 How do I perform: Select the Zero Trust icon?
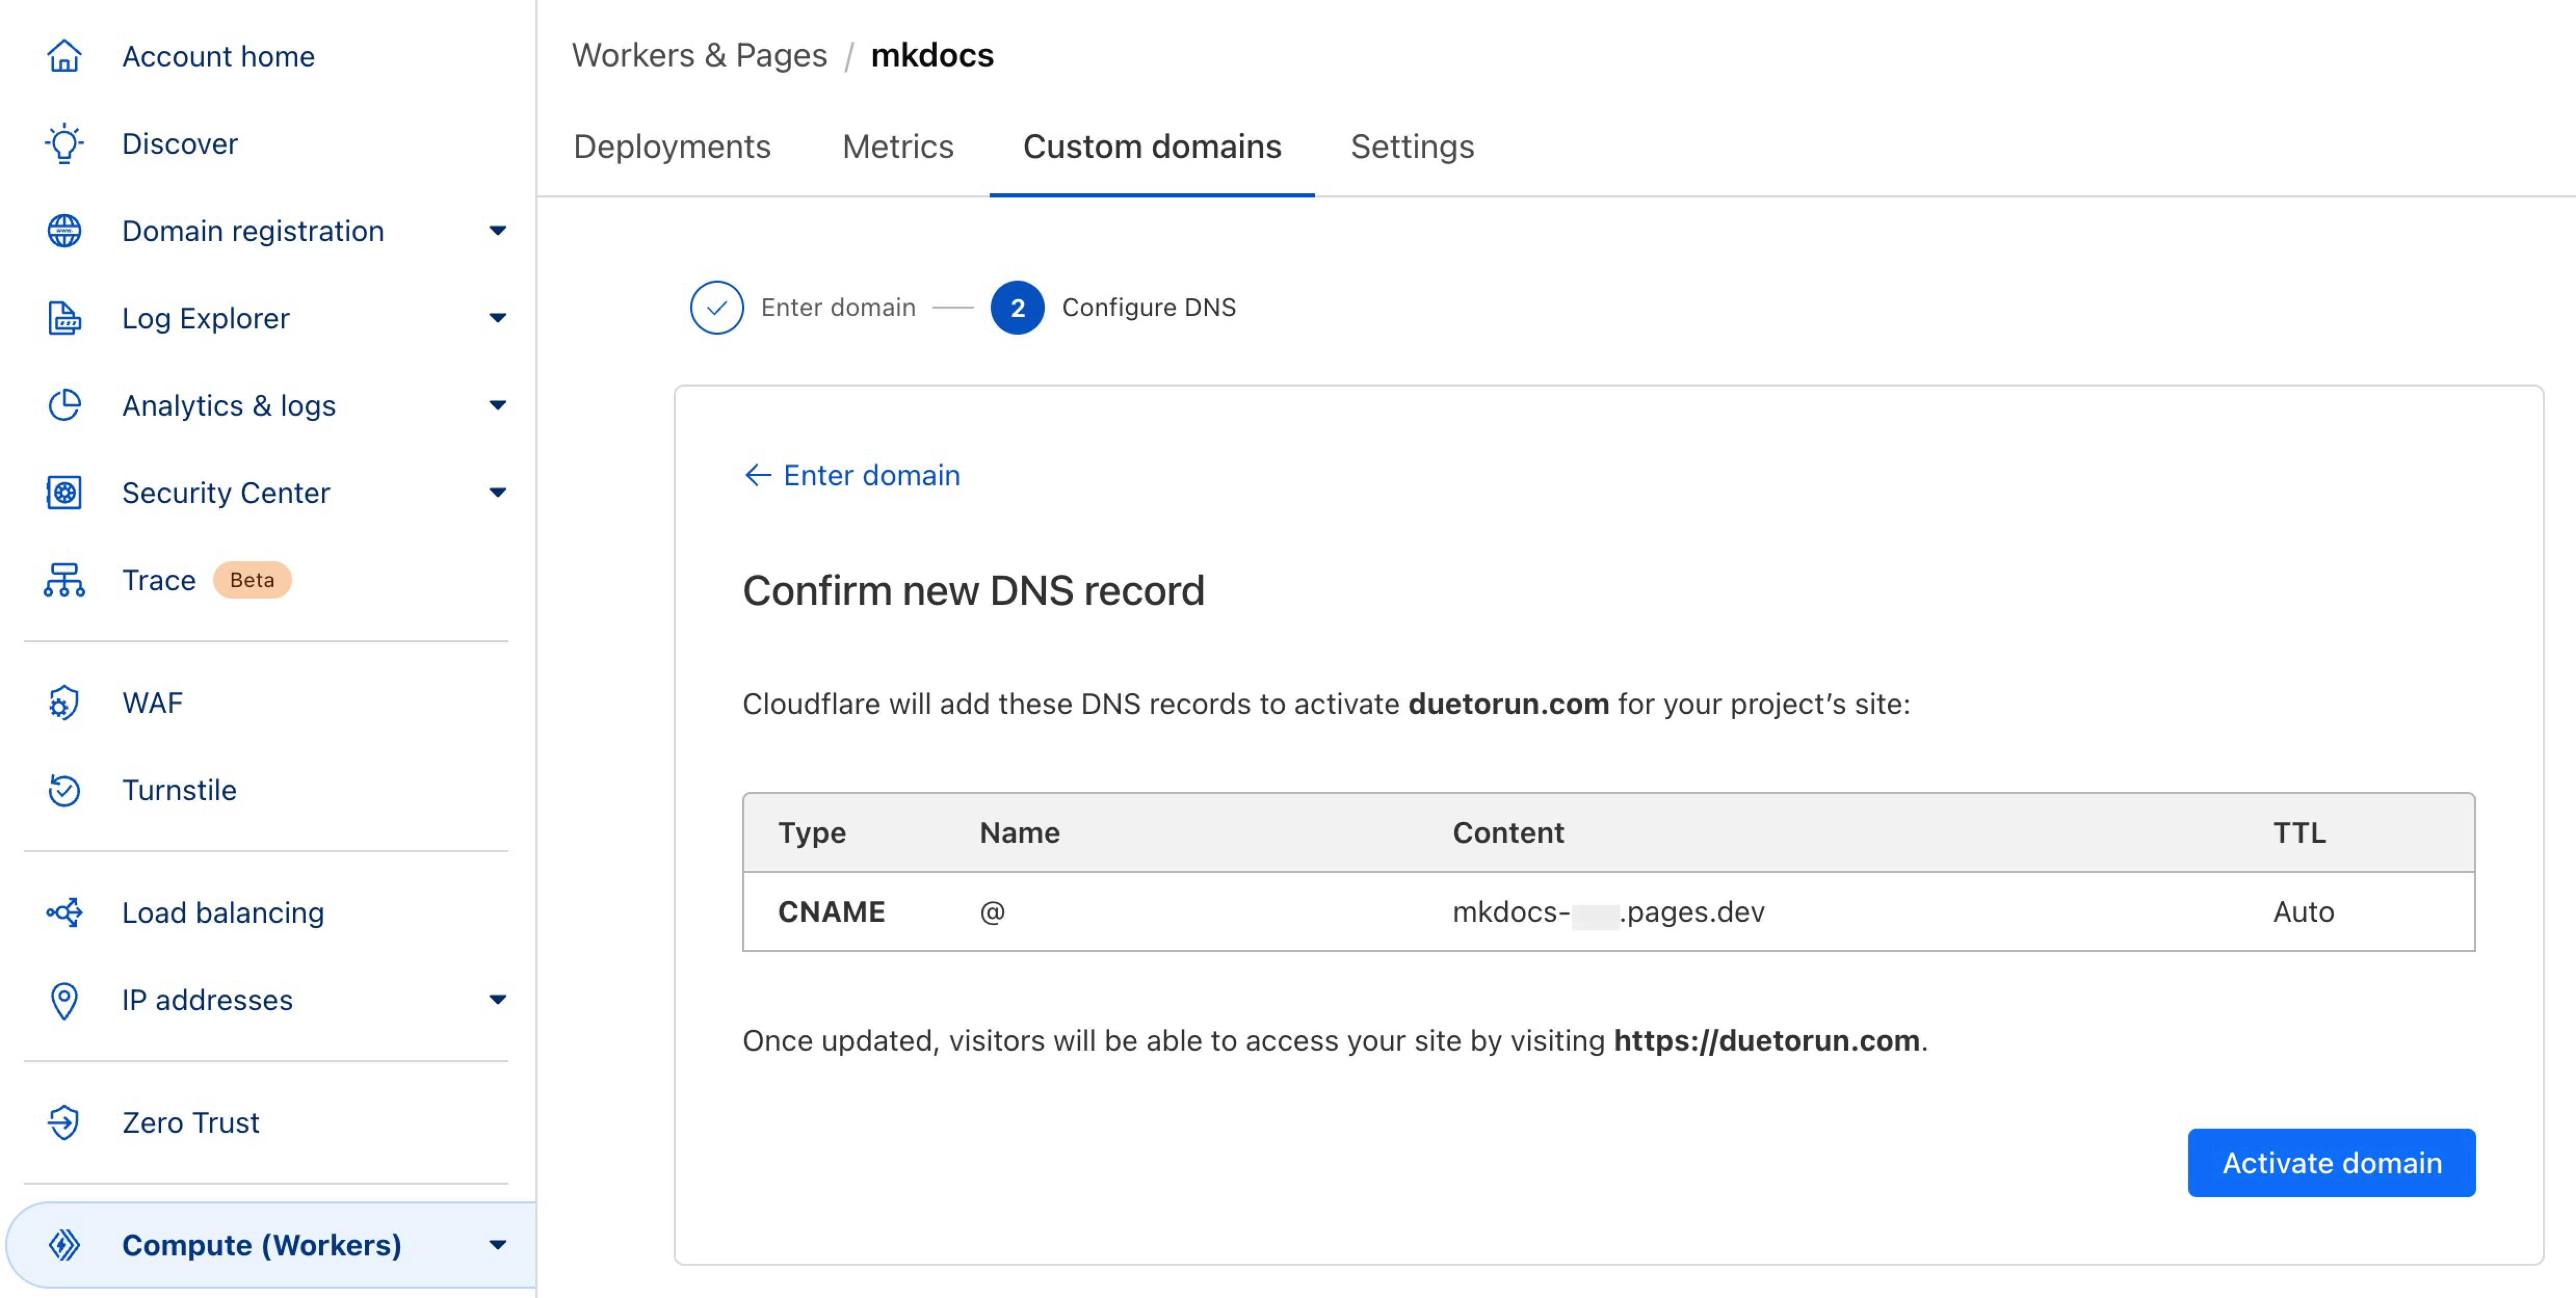[64, 1122]
